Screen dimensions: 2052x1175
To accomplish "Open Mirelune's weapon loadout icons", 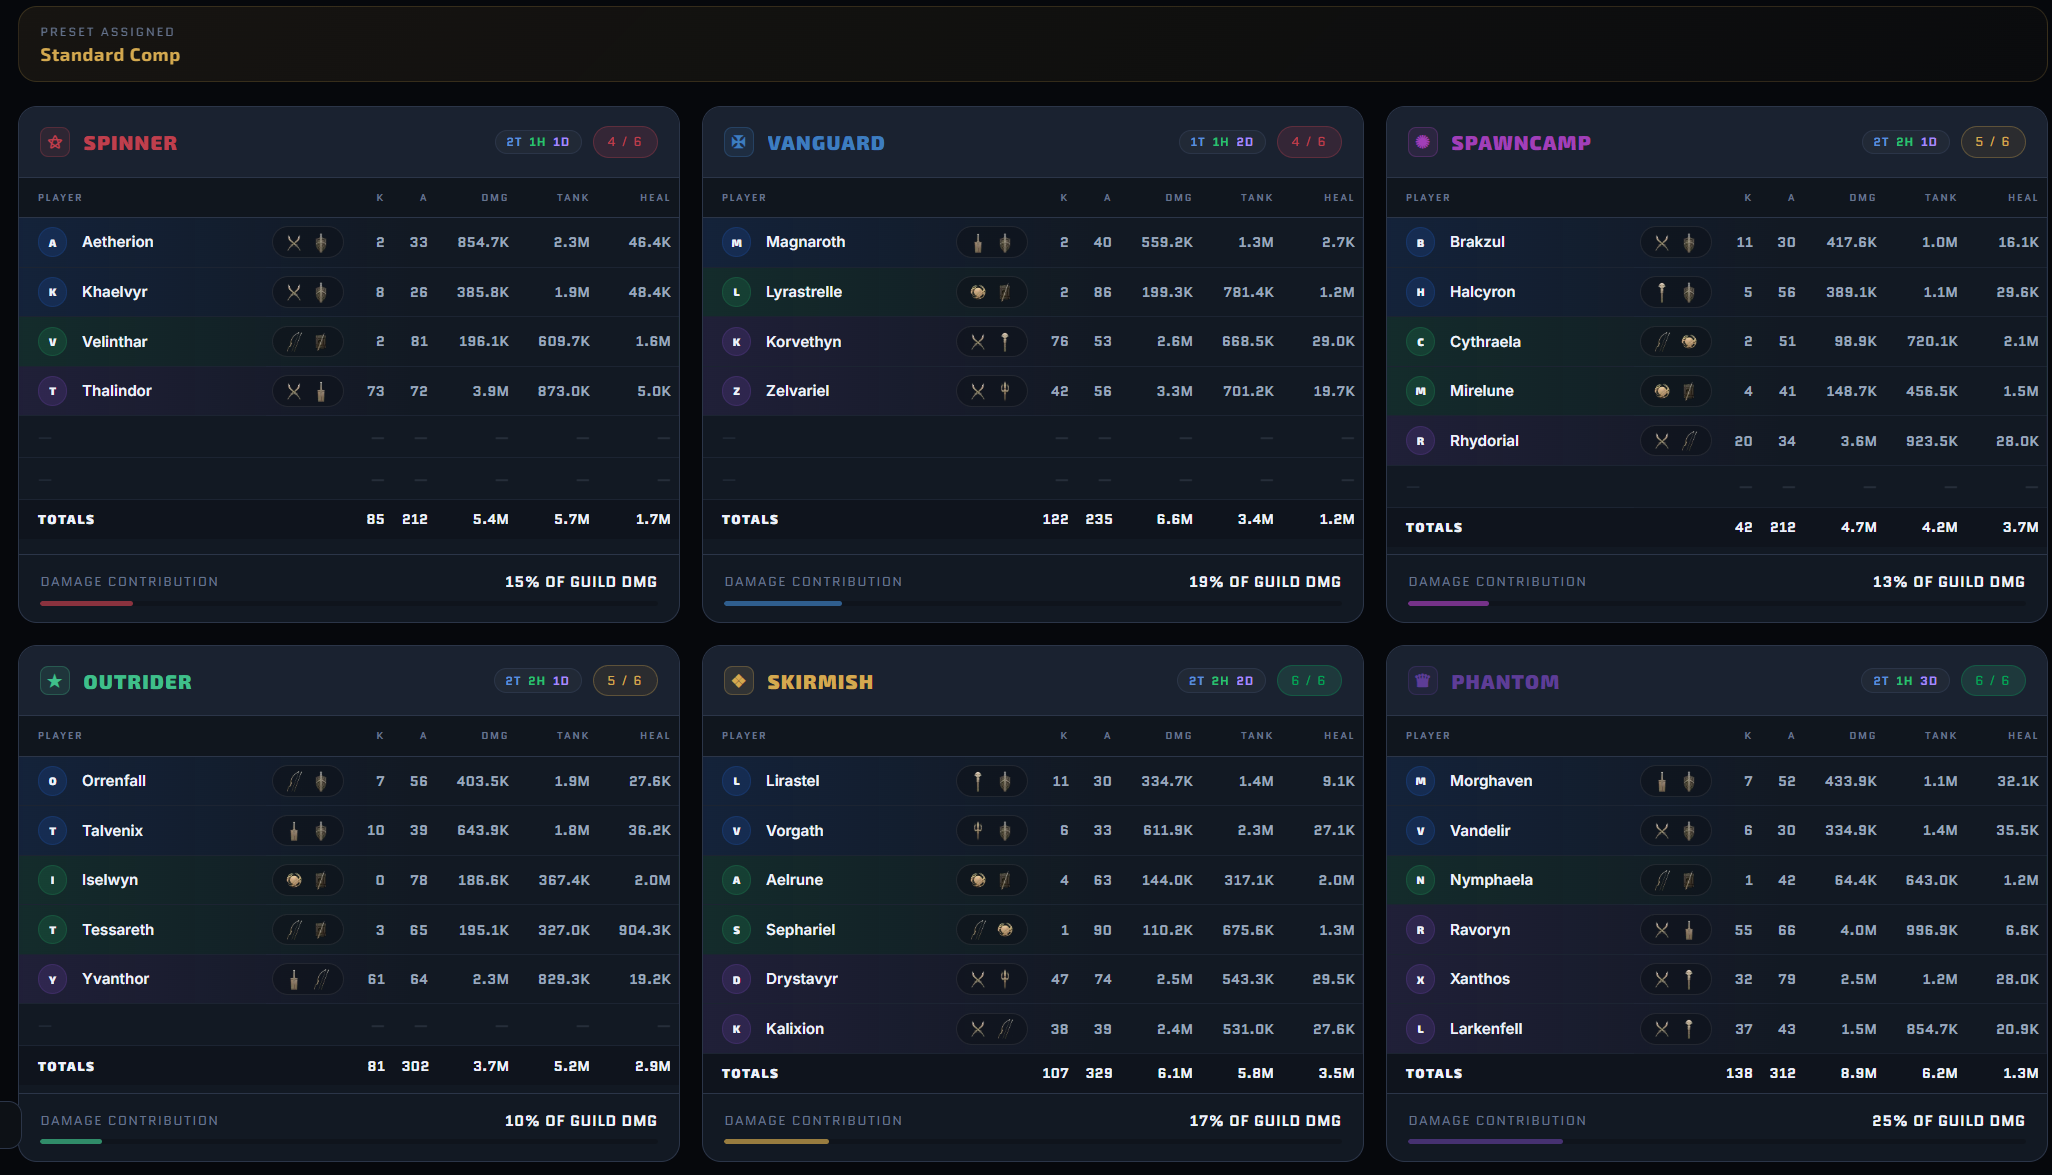I will [1676, 391].
